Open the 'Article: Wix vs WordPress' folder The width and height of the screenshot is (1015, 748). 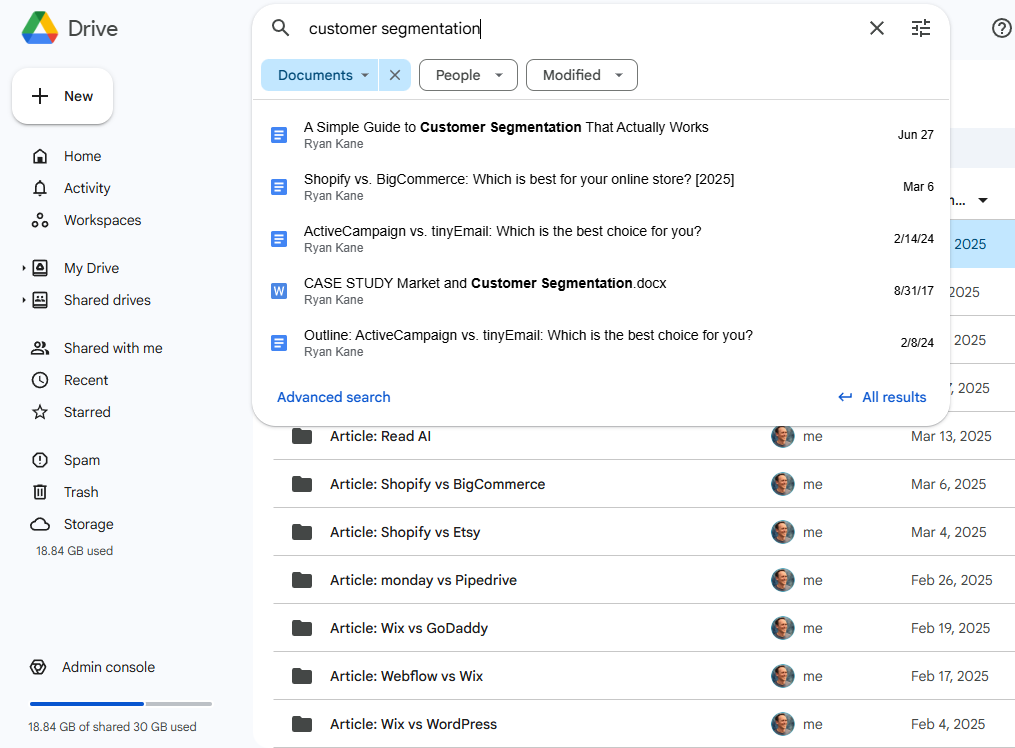click(x=414, y=724)
